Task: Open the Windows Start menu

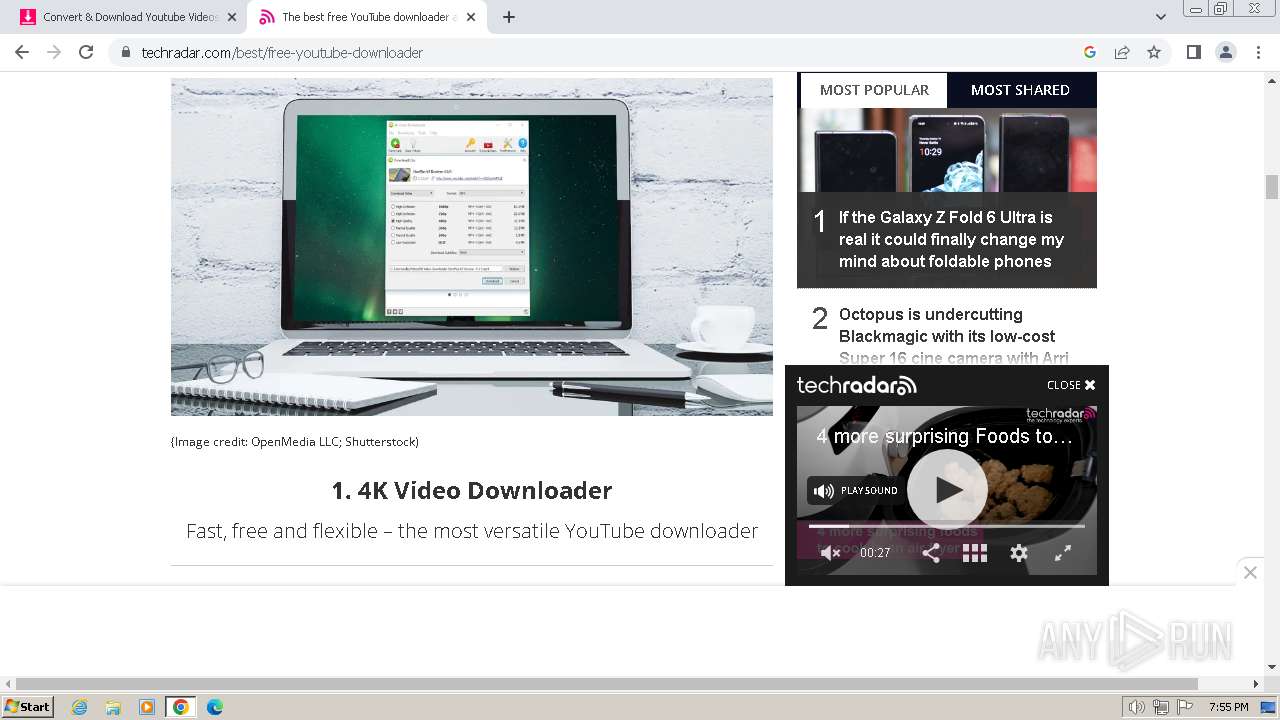Action: coord(27,707)
